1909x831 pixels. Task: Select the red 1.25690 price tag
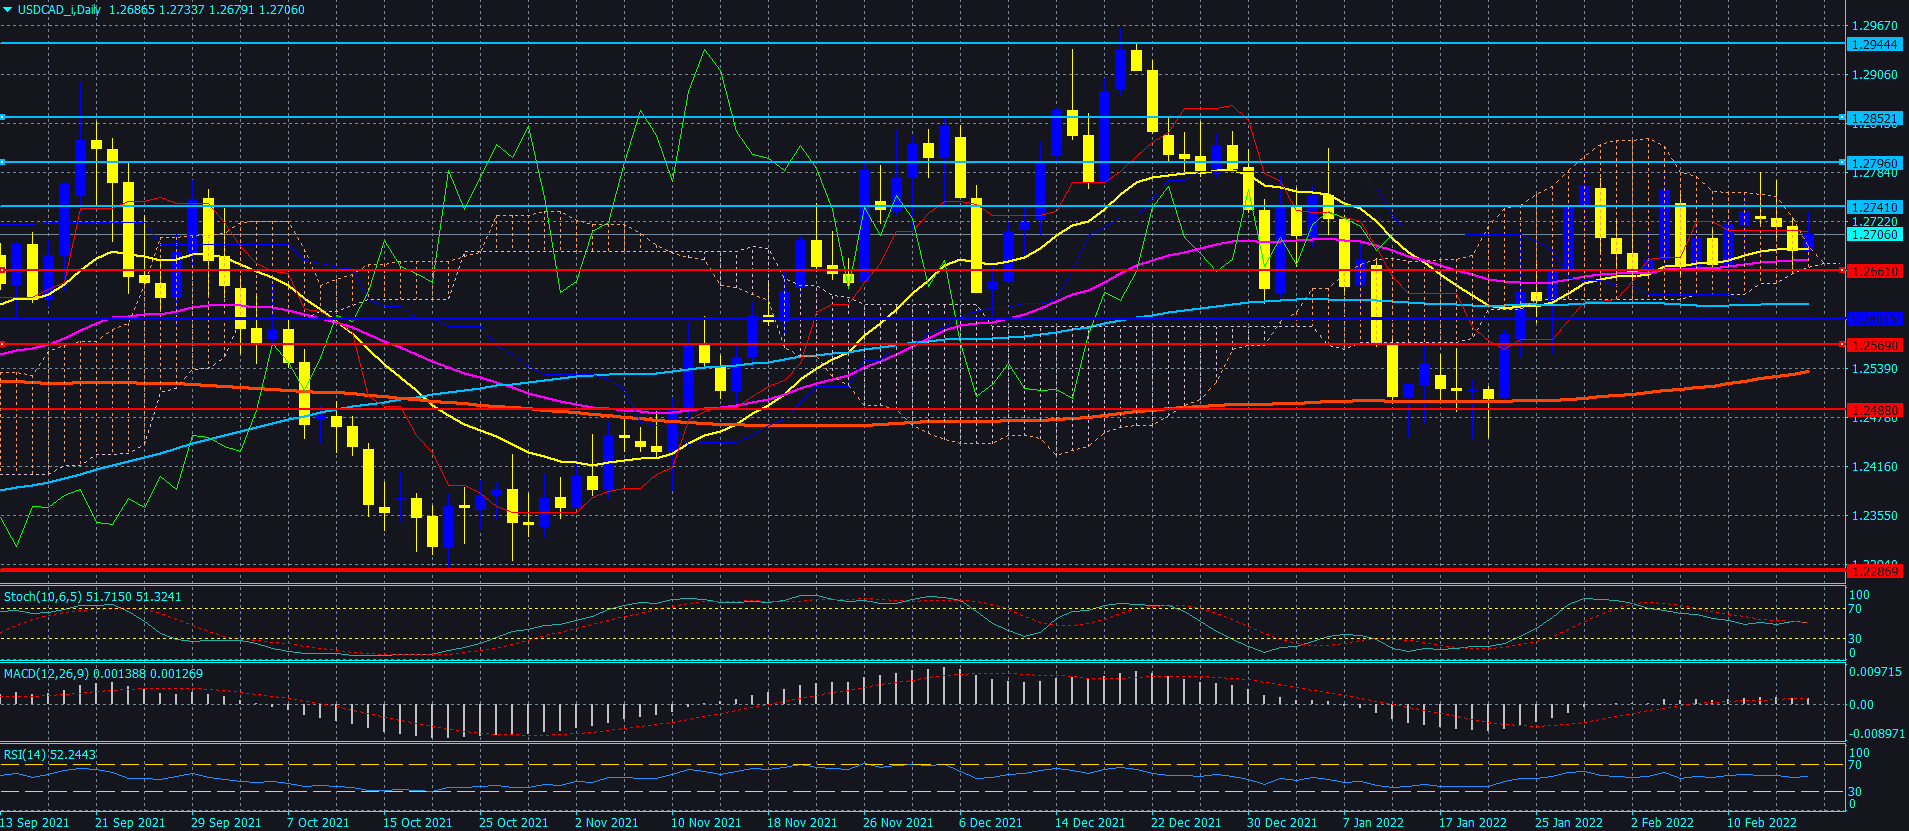pyautogui.click(x=1874, y=345)
